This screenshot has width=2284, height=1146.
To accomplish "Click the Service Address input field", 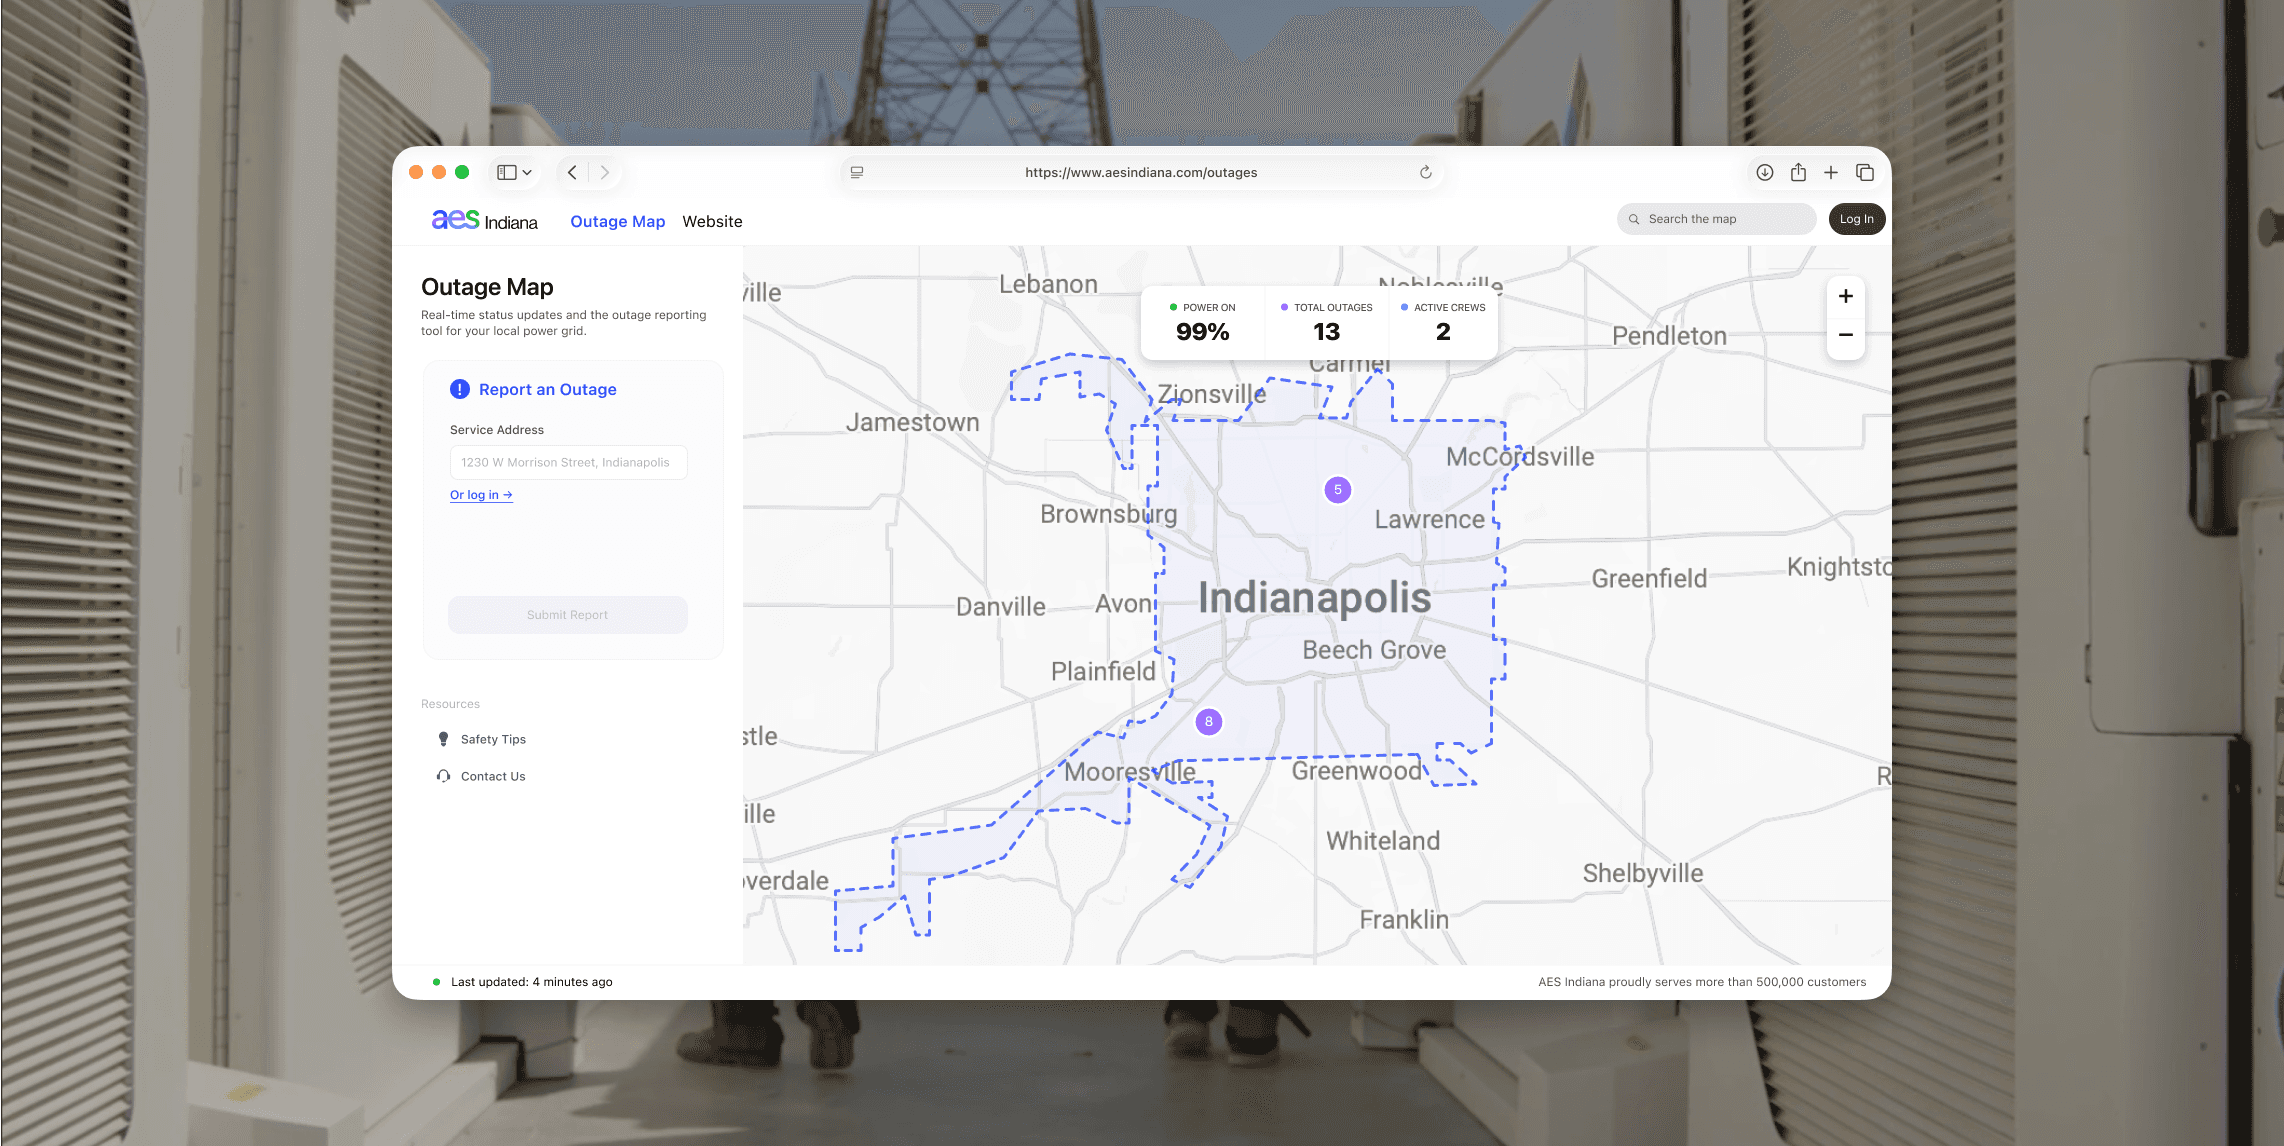I will tap(568, 462).
